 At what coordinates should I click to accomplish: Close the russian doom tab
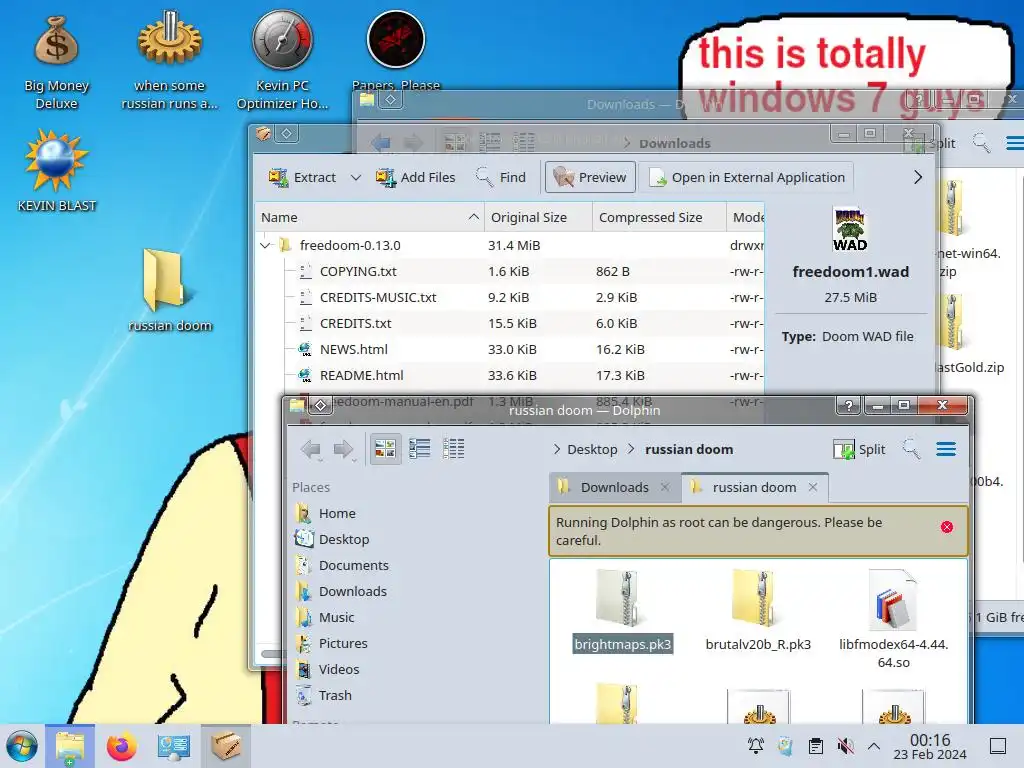812,487
